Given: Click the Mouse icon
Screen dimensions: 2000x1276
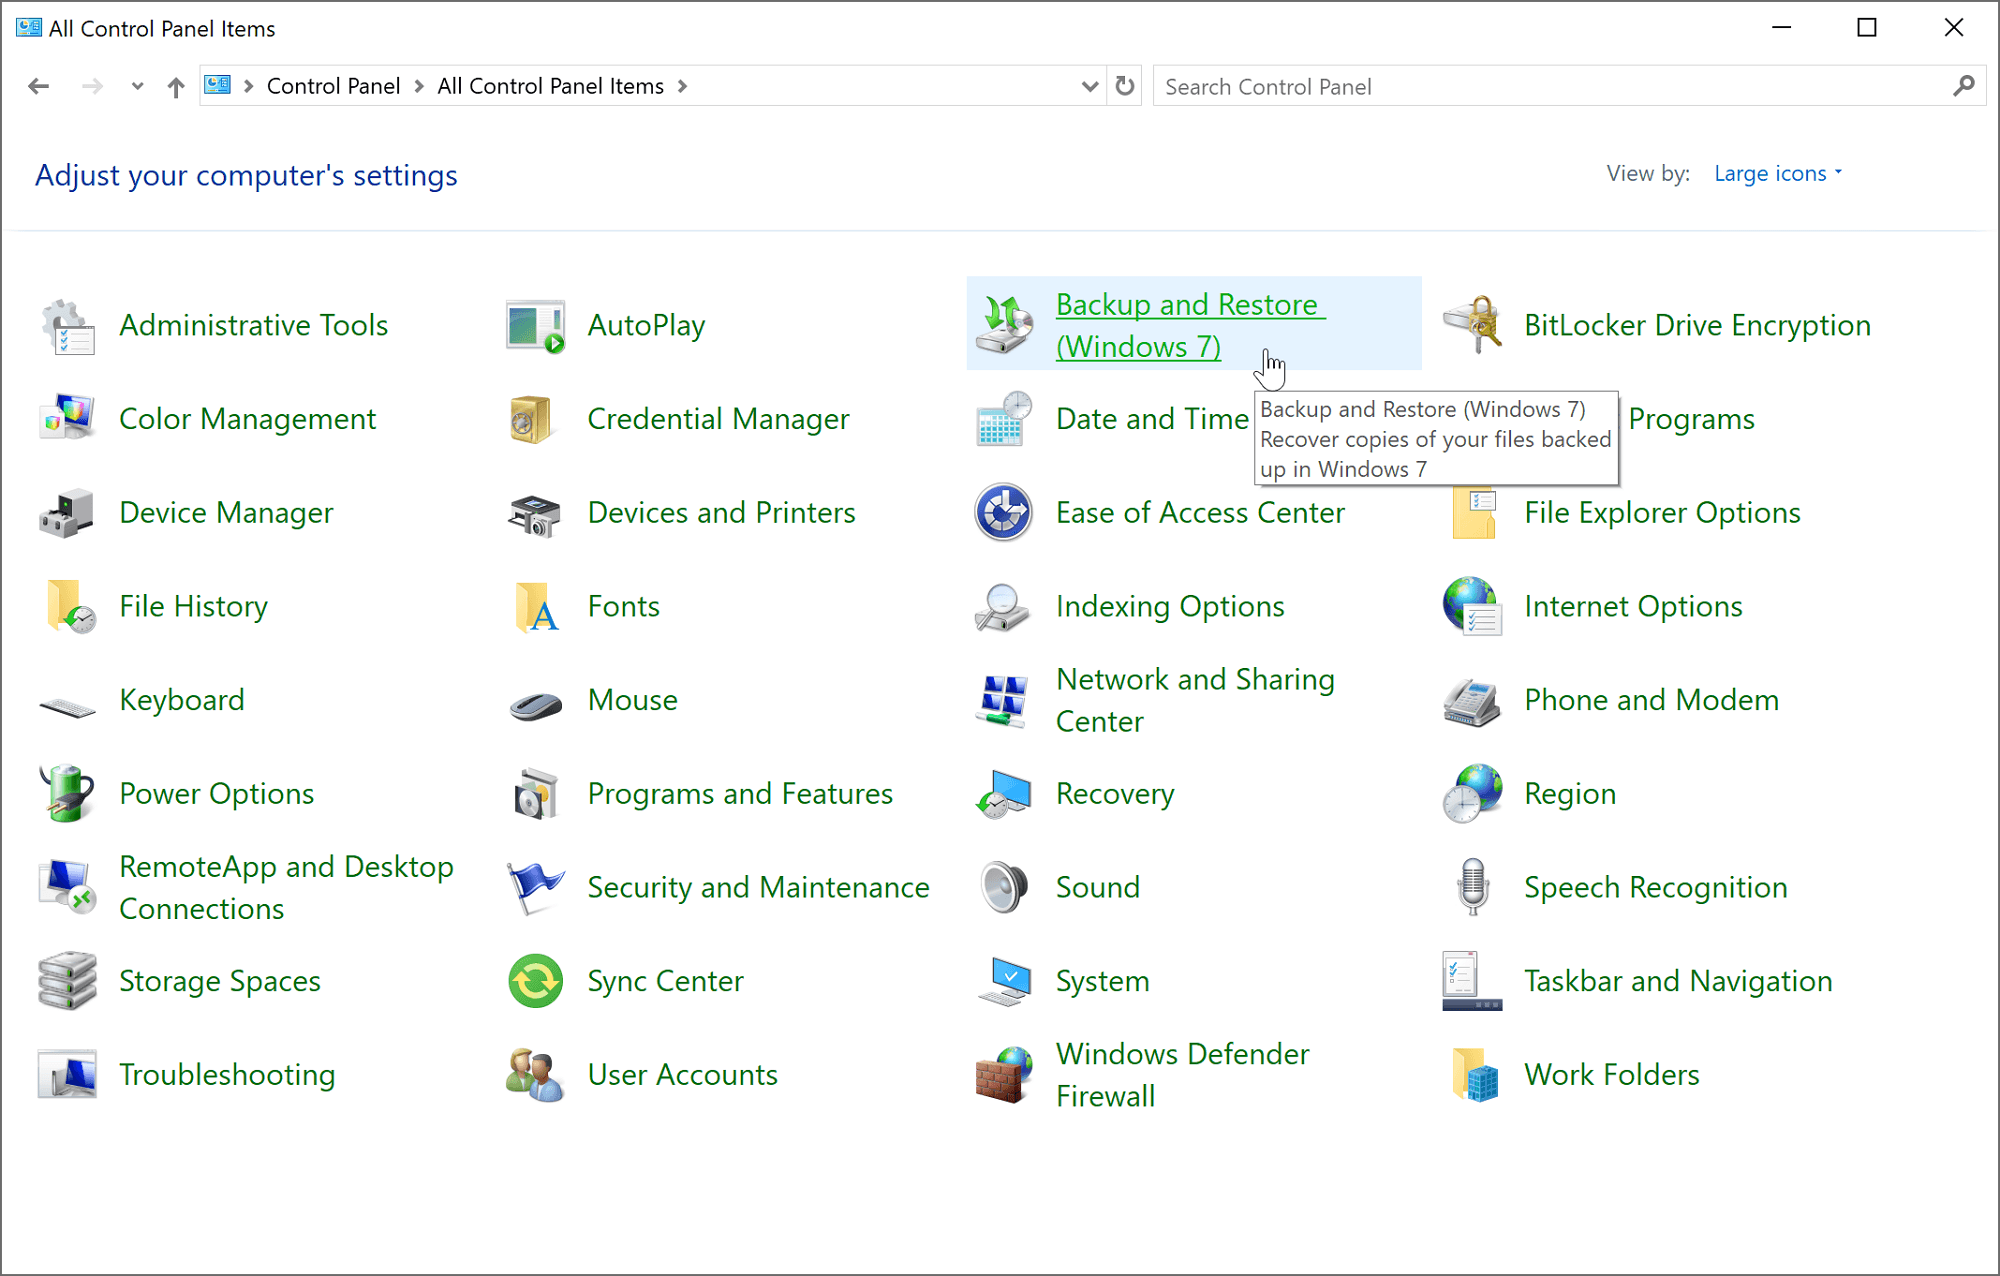Looking at the screenshot, I should click(x=535, y=706).
